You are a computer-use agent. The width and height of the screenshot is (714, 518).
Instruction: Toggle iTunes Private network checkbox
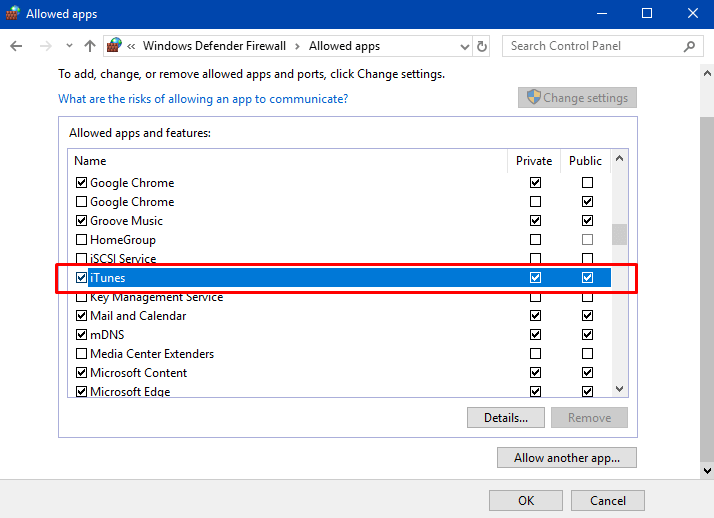[x=536, y=278]
